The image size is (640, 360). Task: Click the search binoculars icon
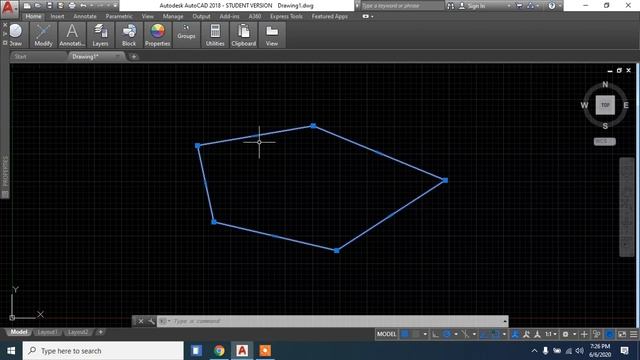pyautogui.click(x=450, y=6)
